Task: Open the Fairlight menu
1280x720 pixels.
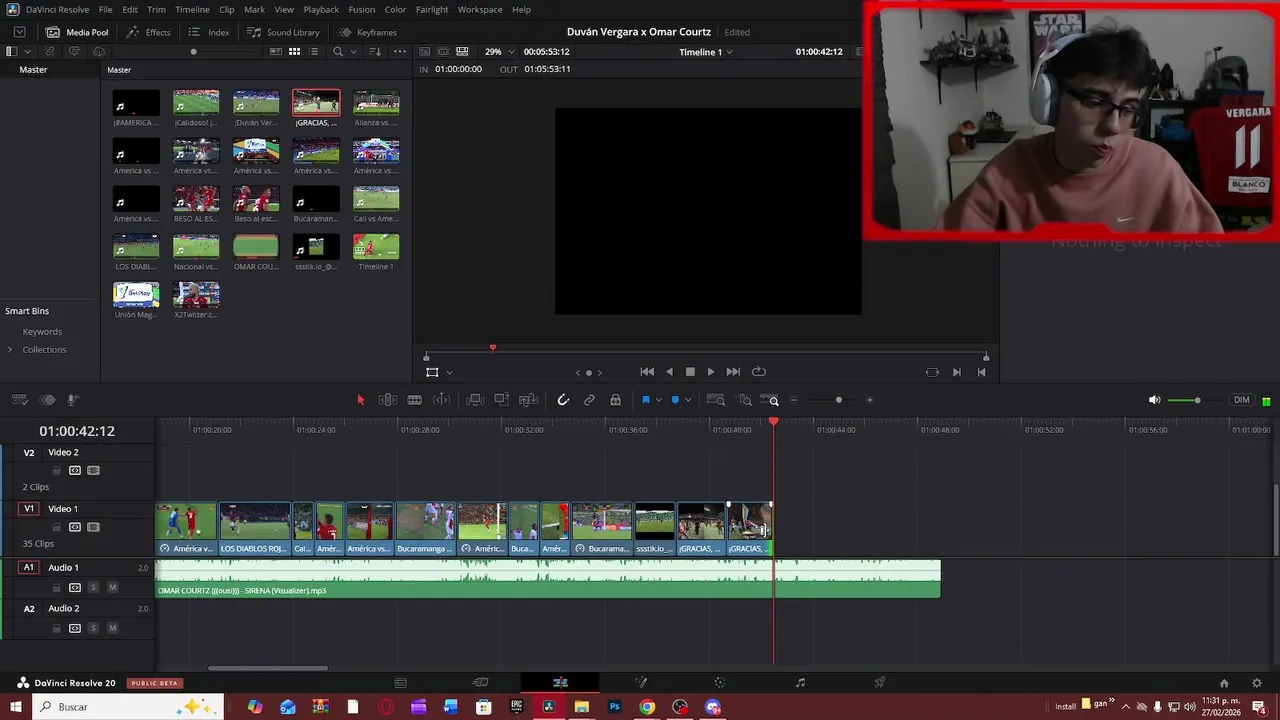Action: coord(432,9)
